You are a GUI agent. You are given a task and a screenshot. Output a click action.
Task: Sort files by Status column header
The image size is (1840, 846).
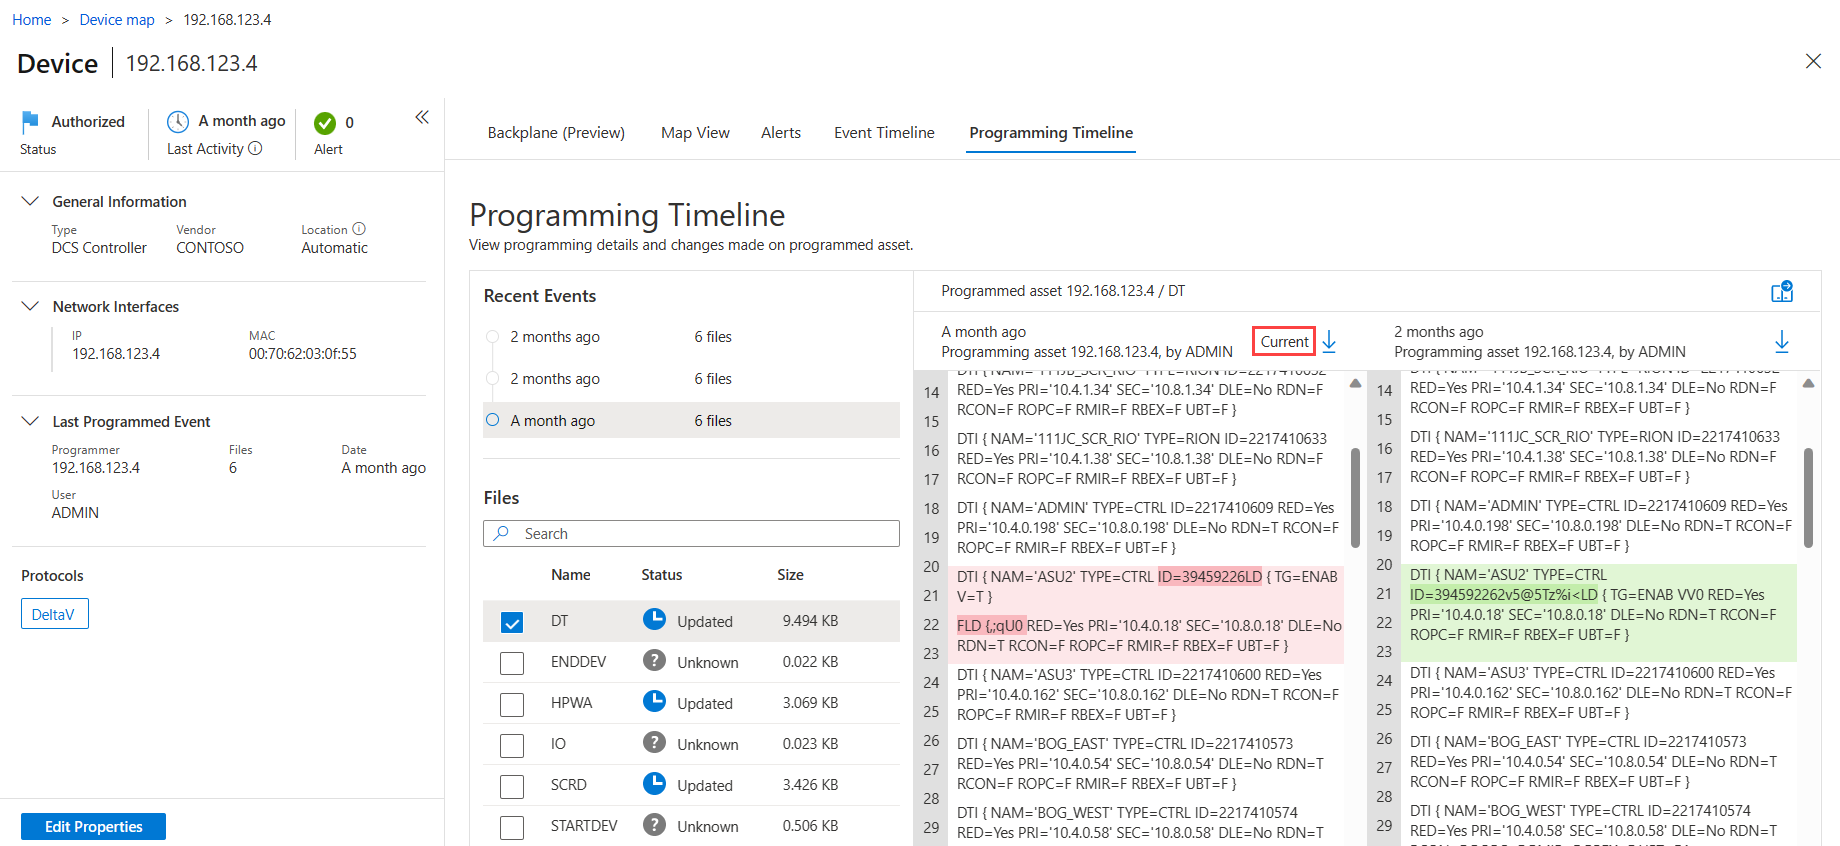point(661,574)
